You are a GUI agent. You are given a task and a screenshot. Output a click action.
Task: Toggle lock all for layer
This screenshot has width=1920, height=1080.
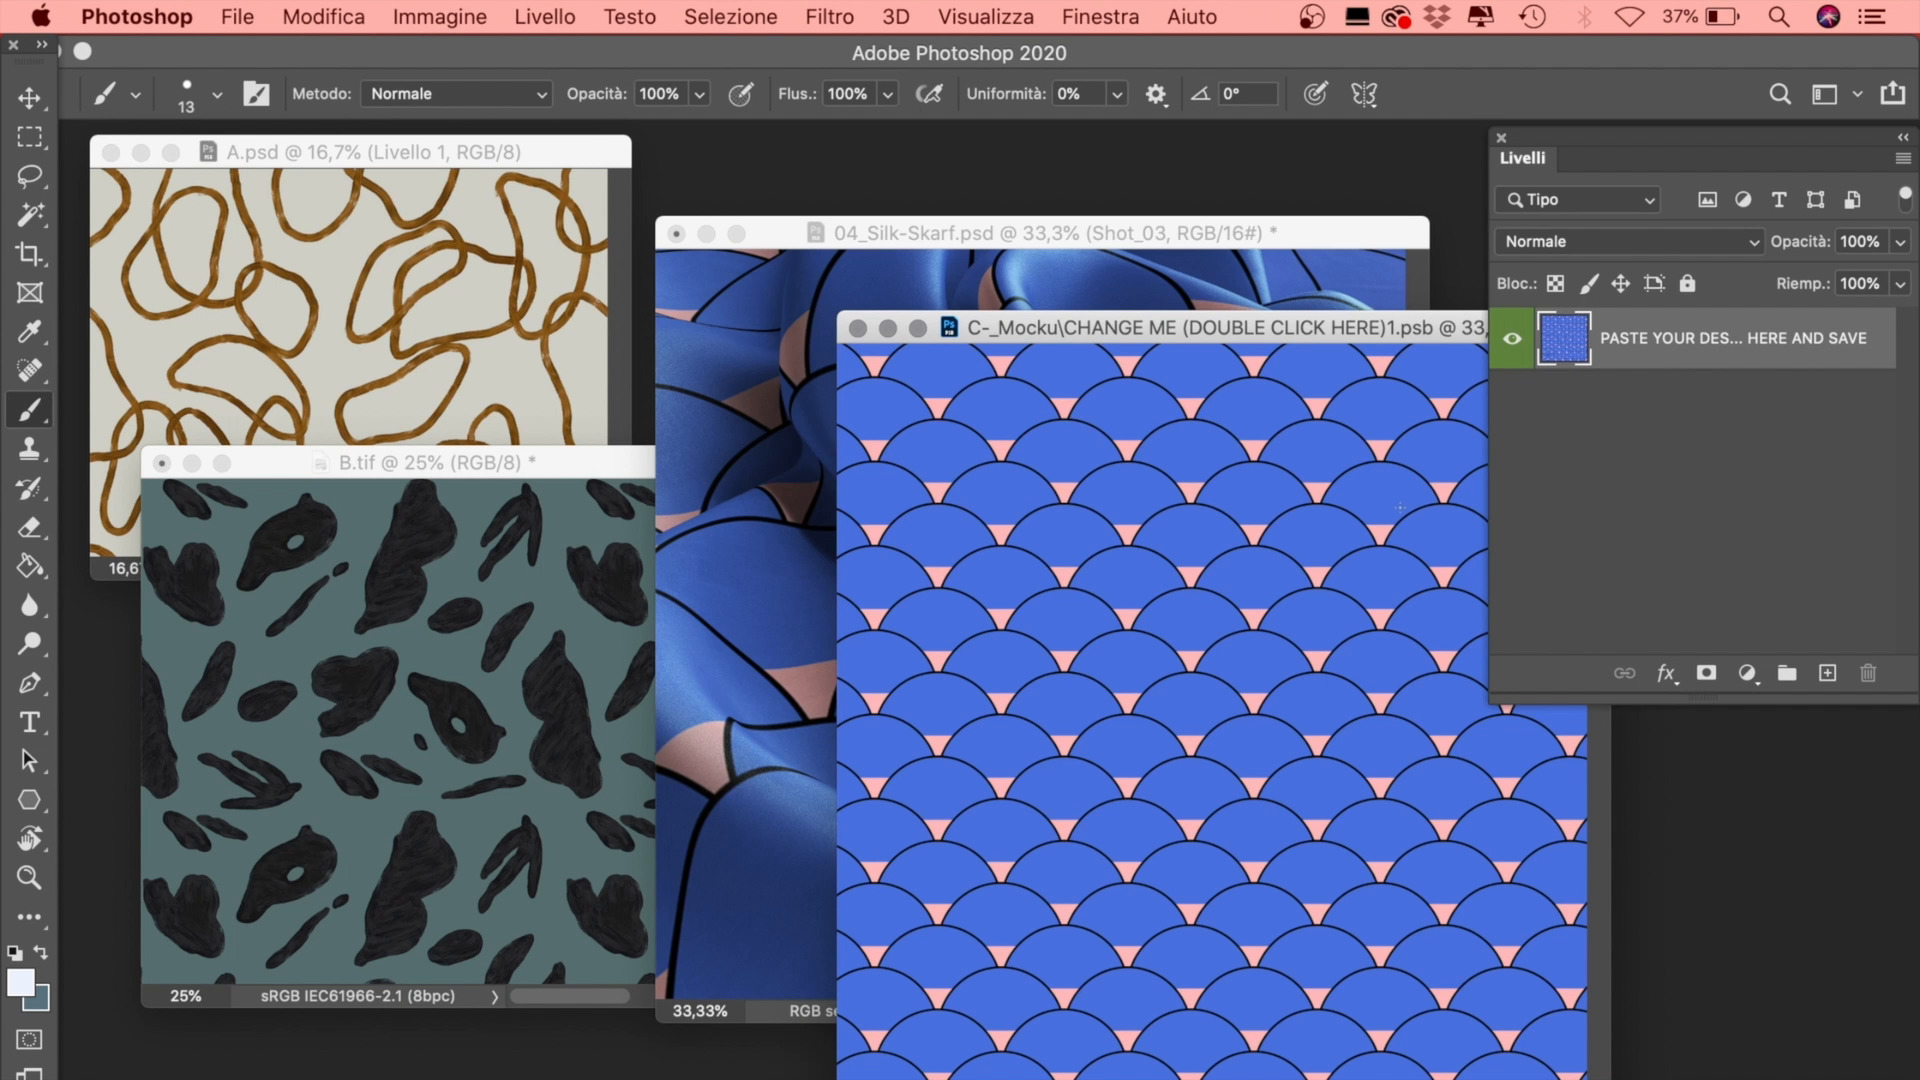point(1687,284)
